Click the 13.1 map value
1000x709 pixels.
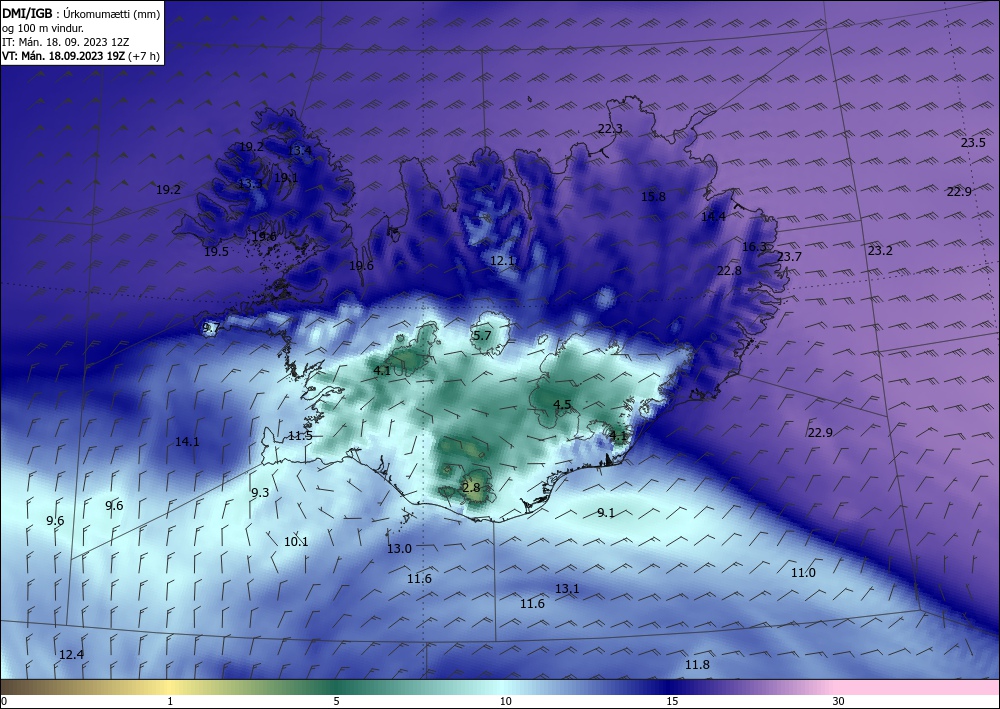pos(567,589)
